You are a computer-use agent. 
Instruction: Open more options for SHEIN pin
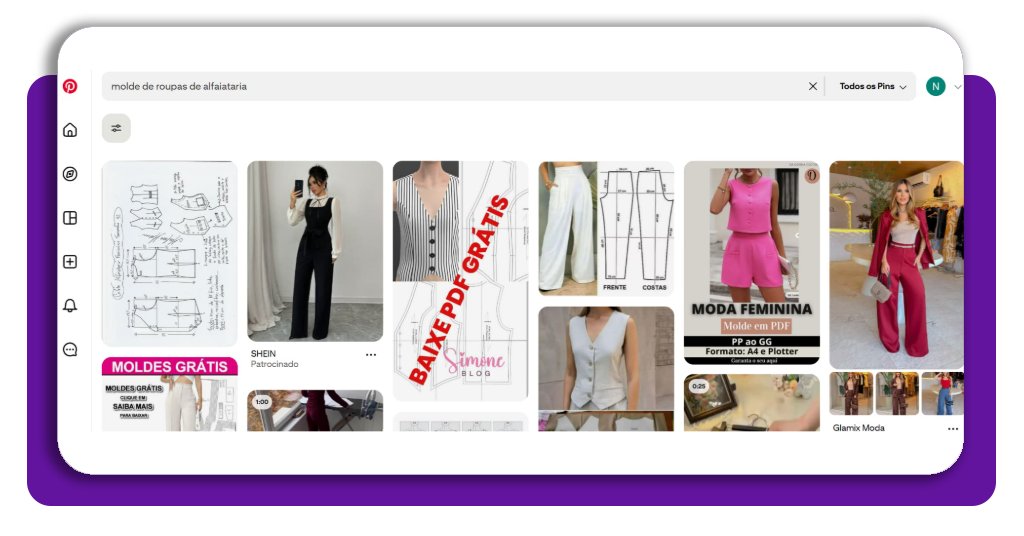[x=371, y=354]
